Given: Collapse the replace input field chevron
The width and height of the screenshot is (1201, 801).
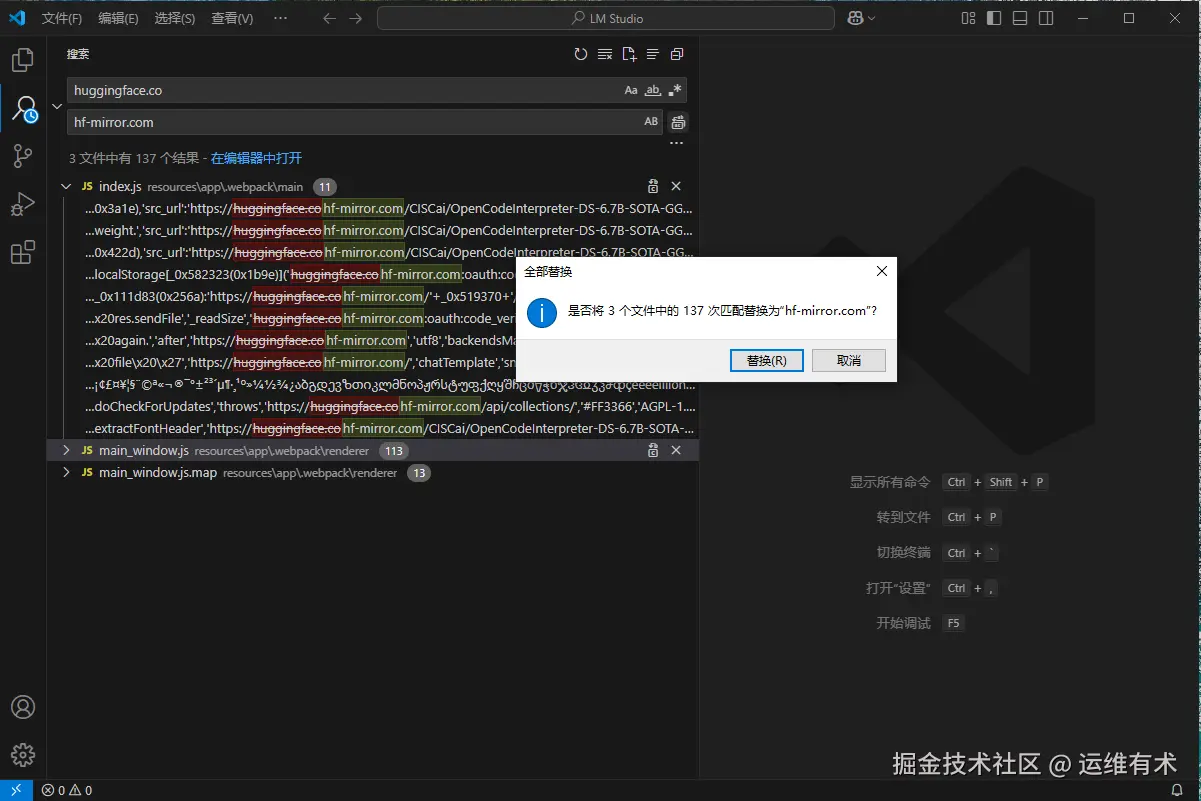Looking at the screenshot, I should pos(57,105).
